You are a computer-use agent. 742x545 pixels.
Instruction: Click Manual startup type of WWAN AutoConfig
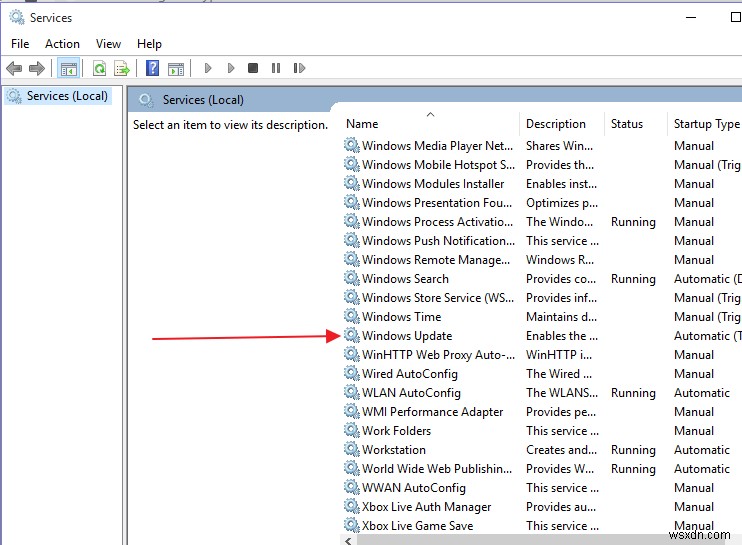point(694,488)
